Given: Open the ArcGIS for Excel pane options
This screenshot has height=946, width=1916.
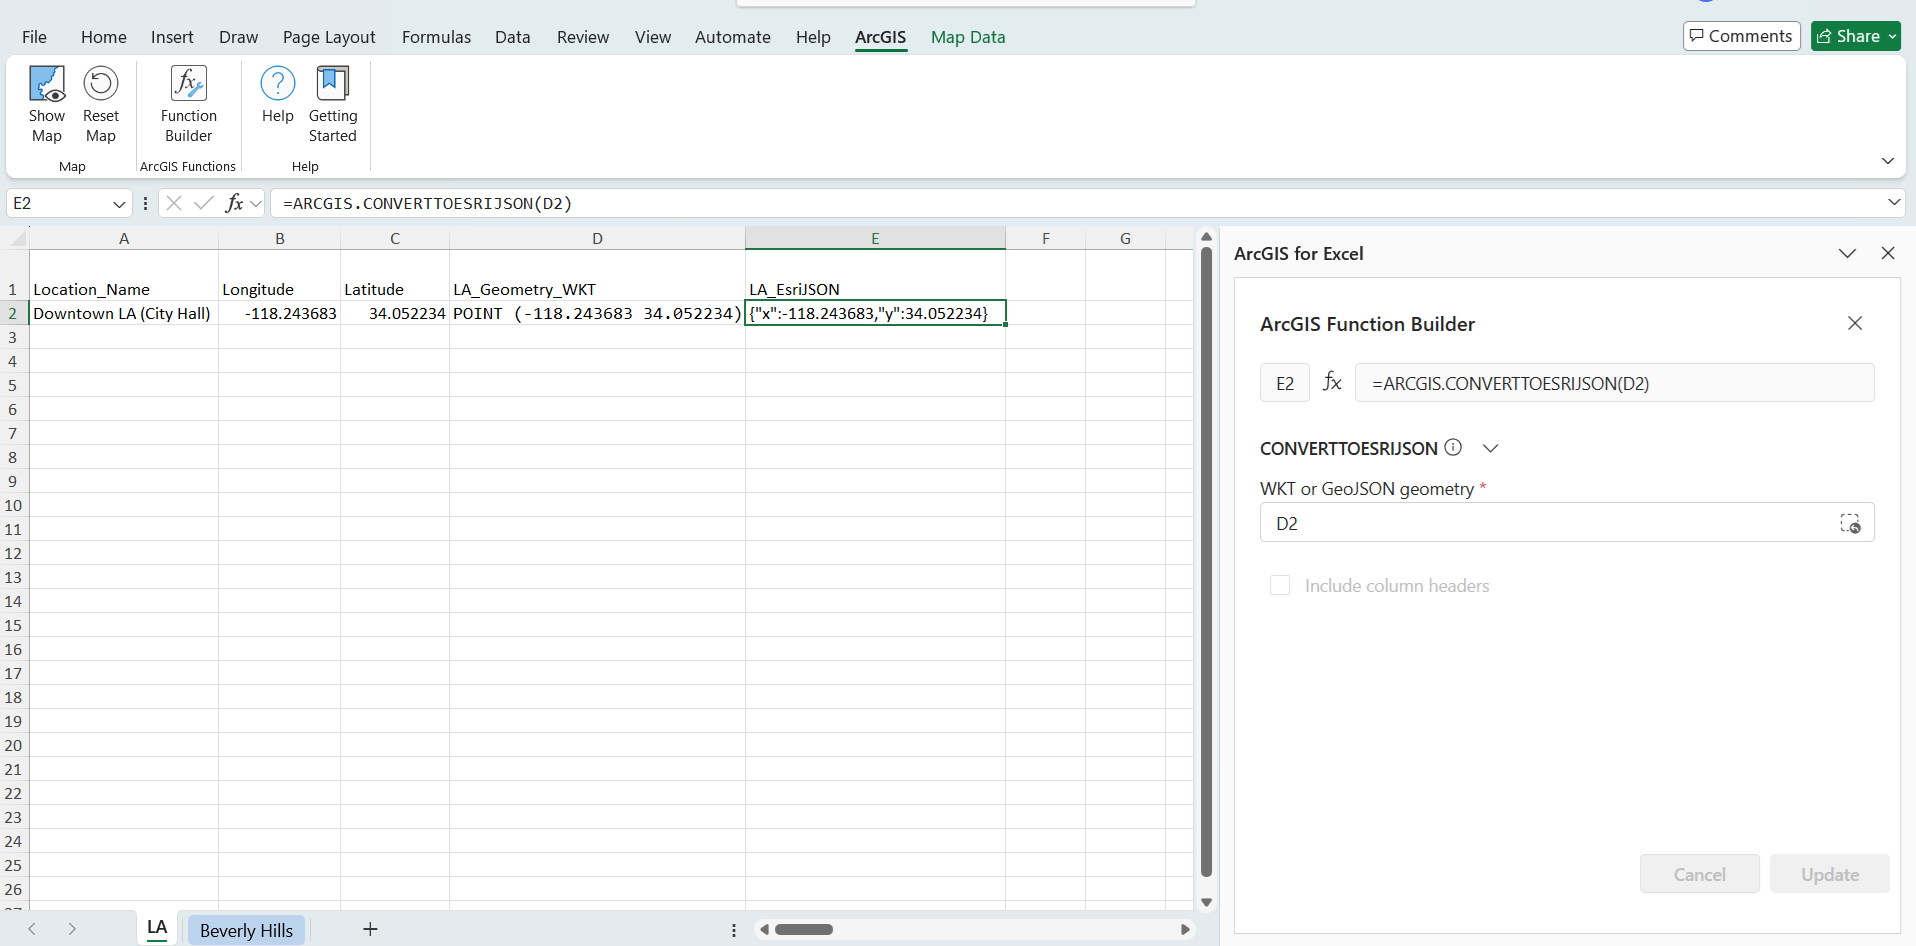Looking at the screenshot, I should 1847,253.
